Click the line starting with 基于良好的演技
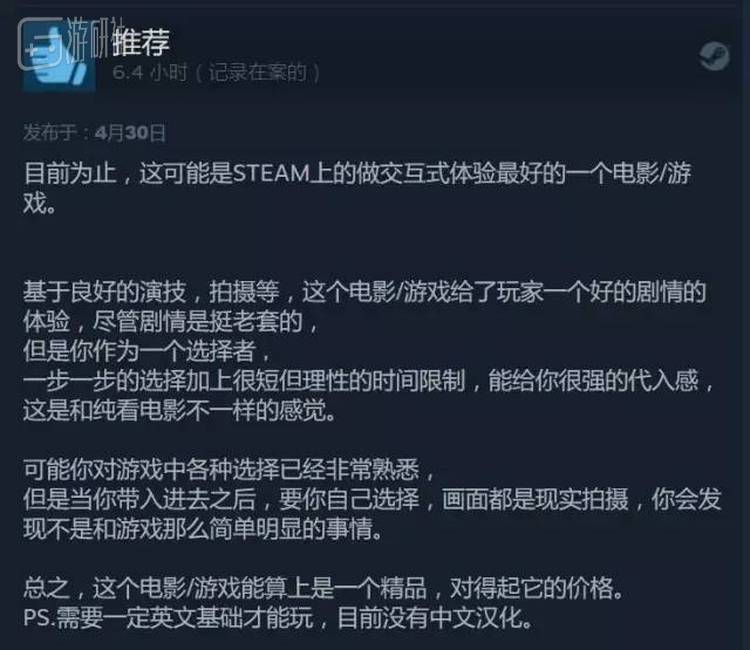750x650 pixels. (364, 291)
